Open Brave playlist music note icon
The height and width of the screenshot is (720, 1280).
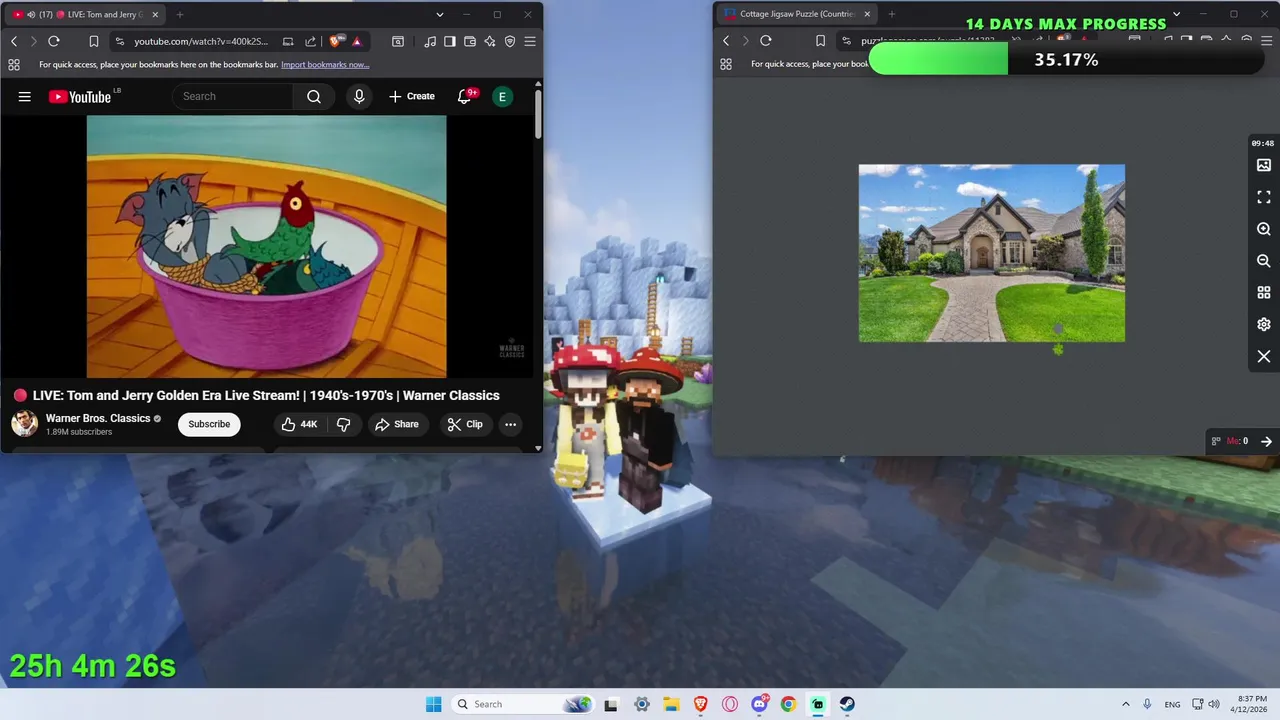pyautogui.click(x=430, y=41)
